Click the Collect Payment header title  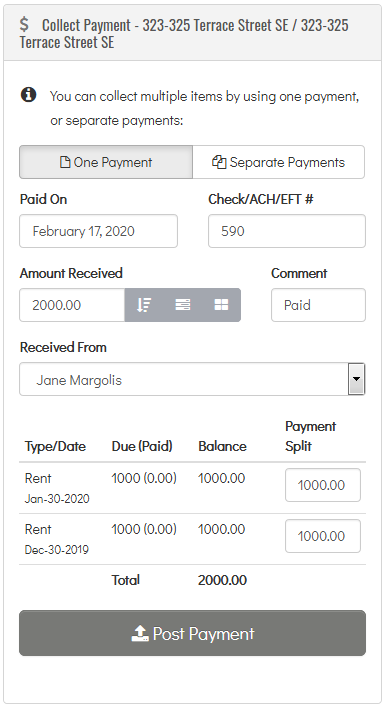(x=184, y=33)
